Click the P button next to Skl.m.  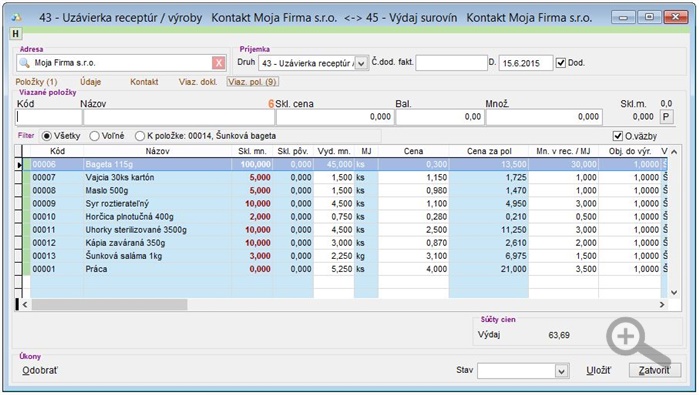coord(666,117)
